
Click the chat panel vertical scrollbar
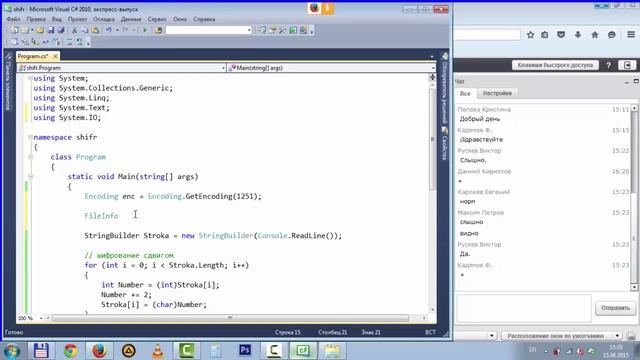(x=634, y=198)
